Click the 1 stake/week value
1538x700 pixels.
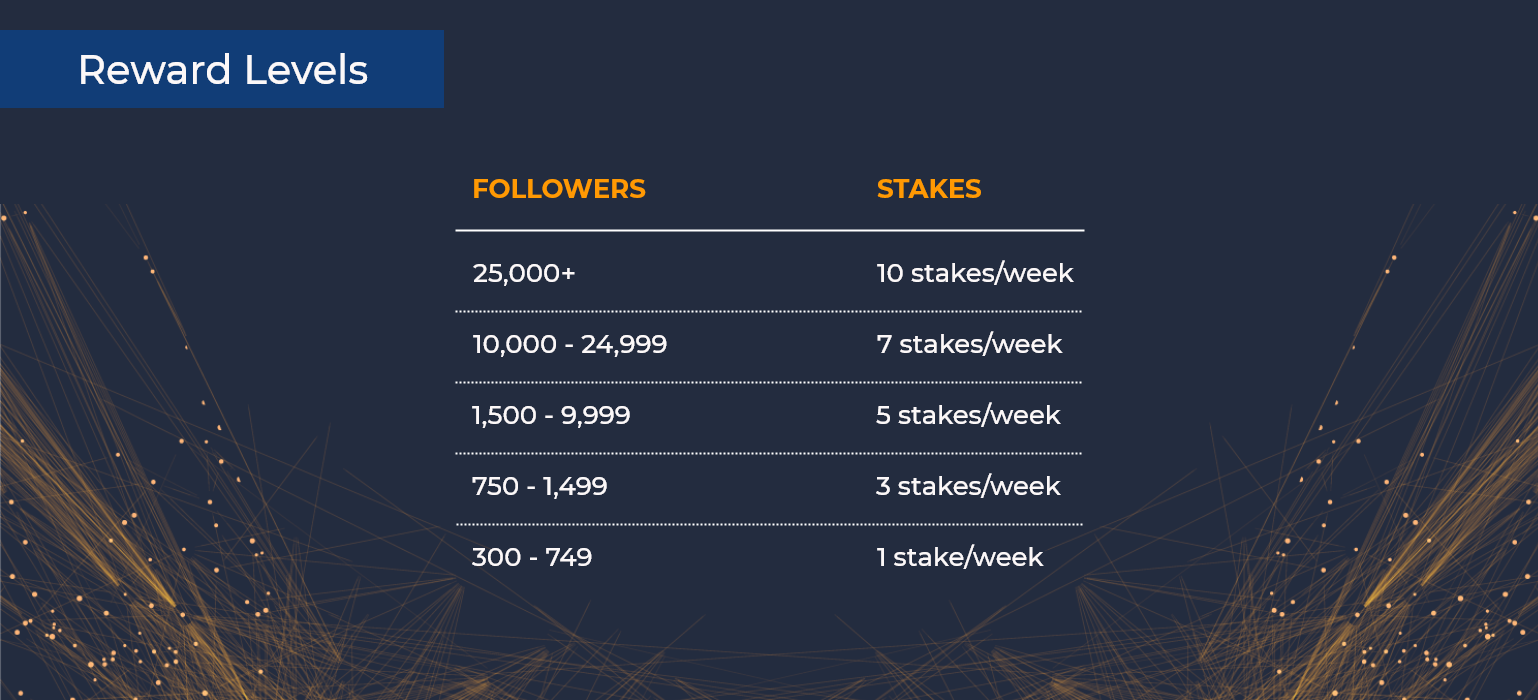pyautogui.click(x=960, y=558)
